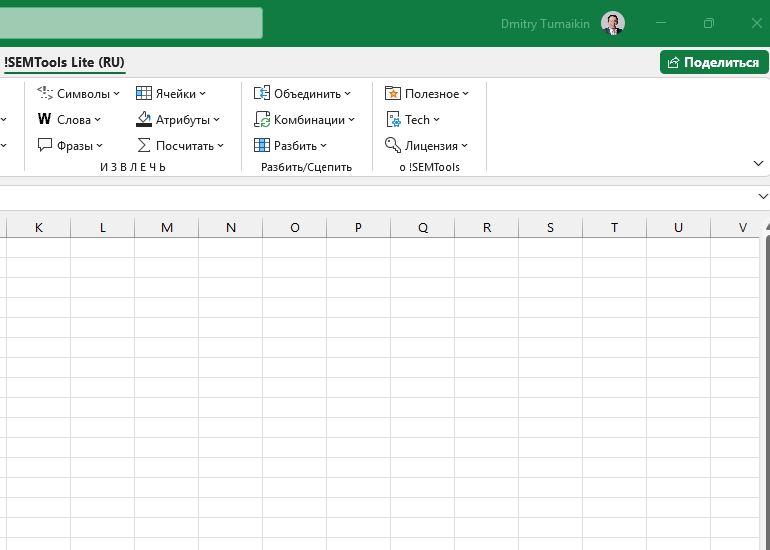Viewport: 770px width, 550px height.
Task: Click the Слова W icon
Action: [44, 119]
